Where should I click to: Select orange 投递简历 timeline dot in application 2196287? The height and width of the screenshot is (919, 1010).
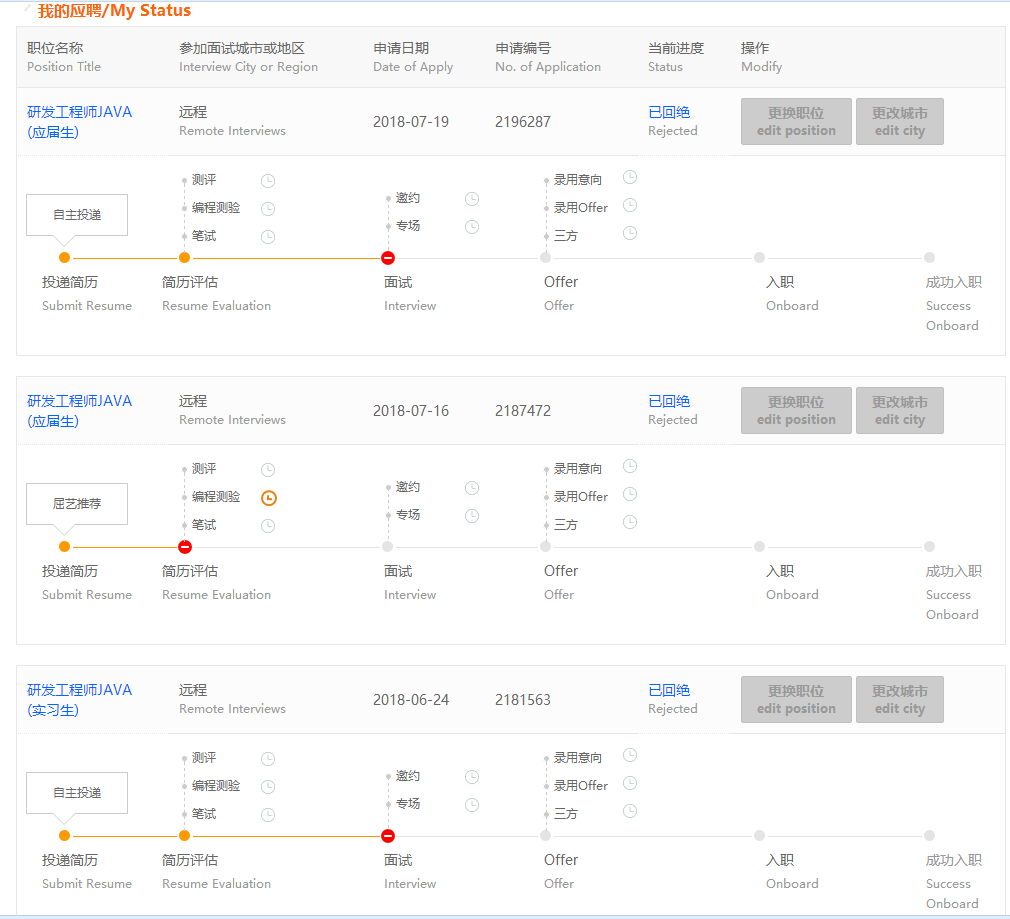[65, 258]
